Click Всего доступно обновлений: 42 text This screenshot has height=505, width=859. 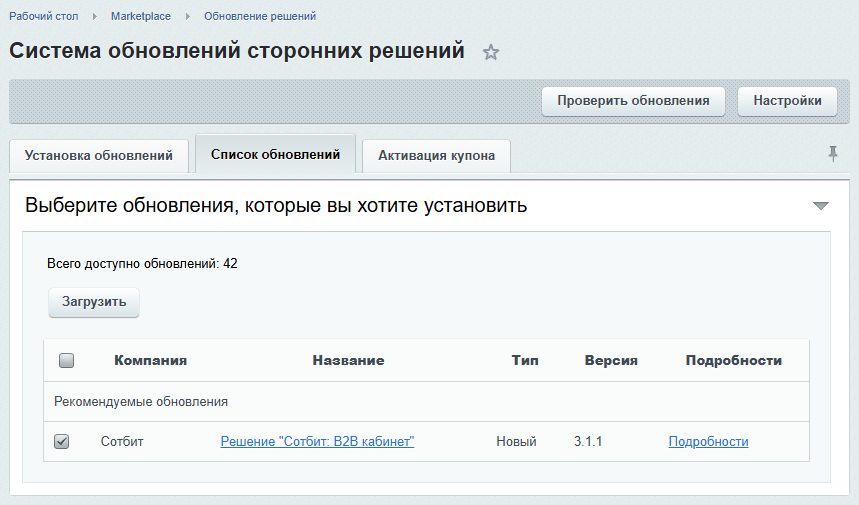142,263
